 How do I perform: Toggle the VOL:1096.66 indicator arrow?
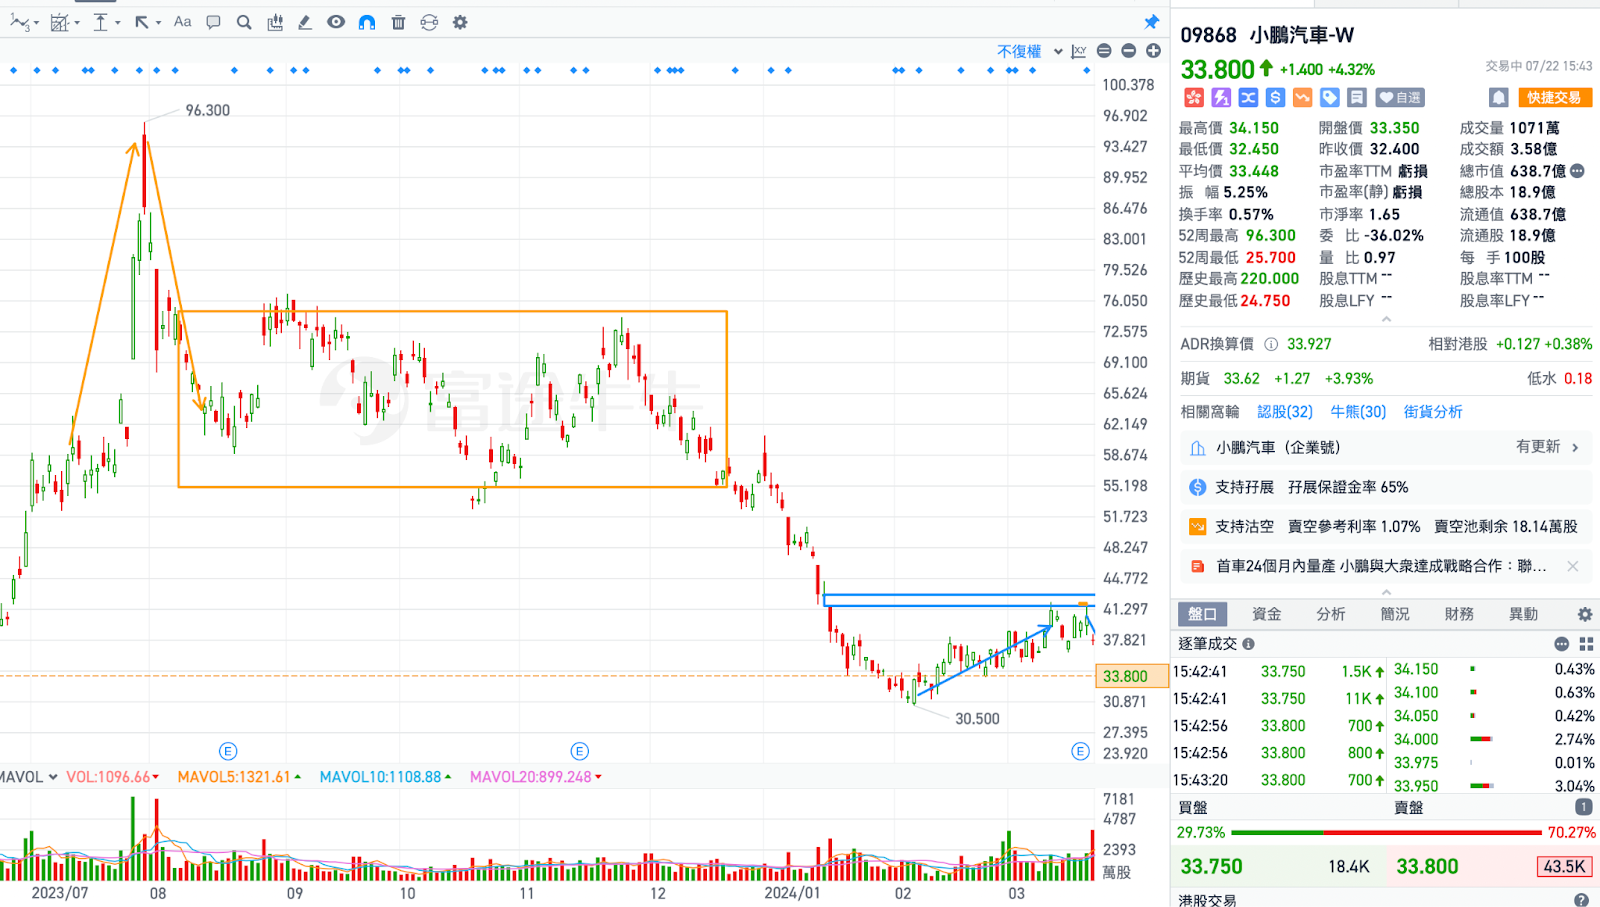click(156, 777)
